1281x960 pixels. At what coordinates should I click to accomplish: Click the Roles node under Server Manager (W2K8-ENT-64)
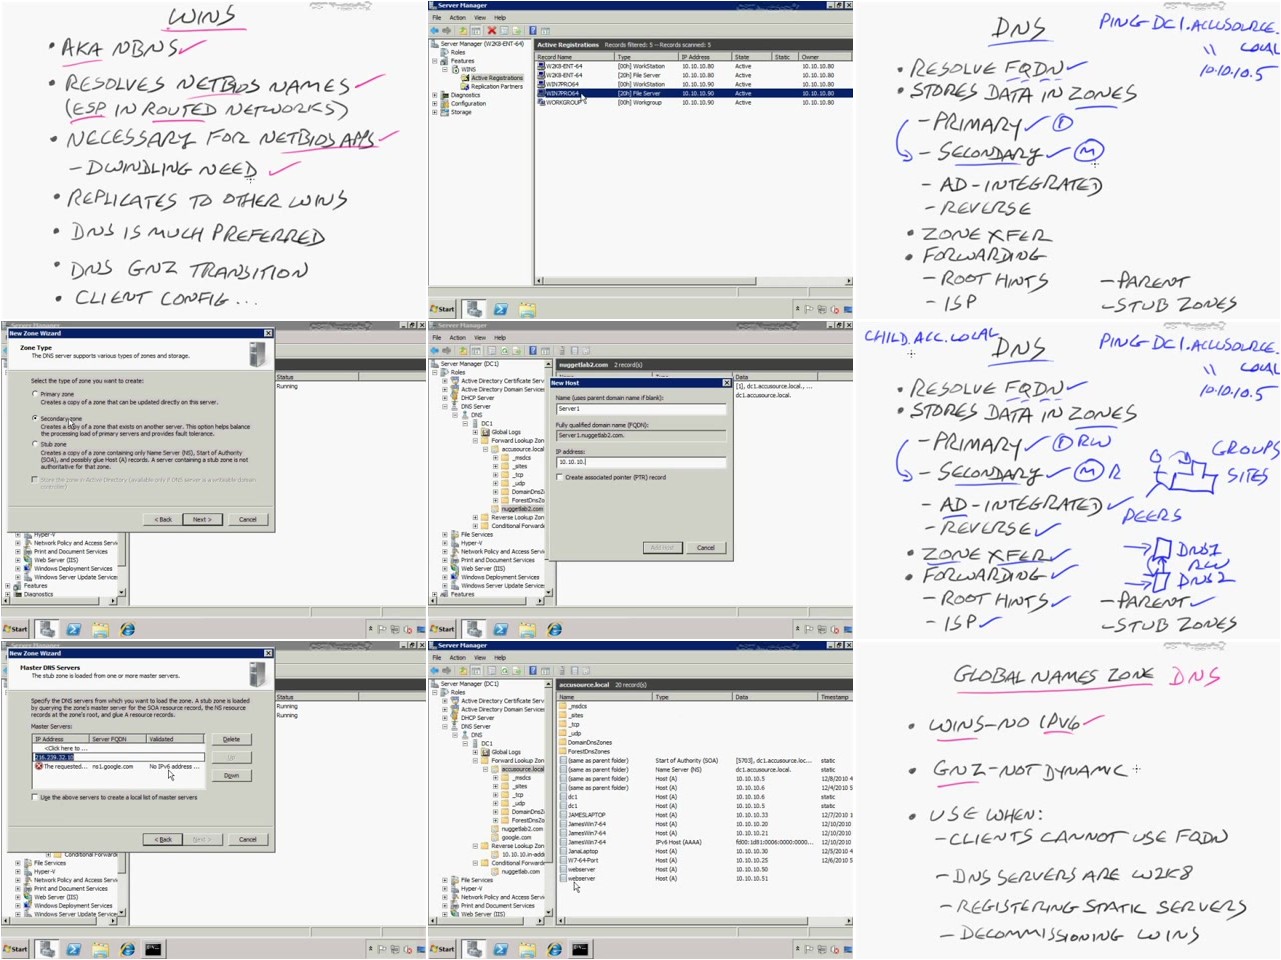(458, 52)
